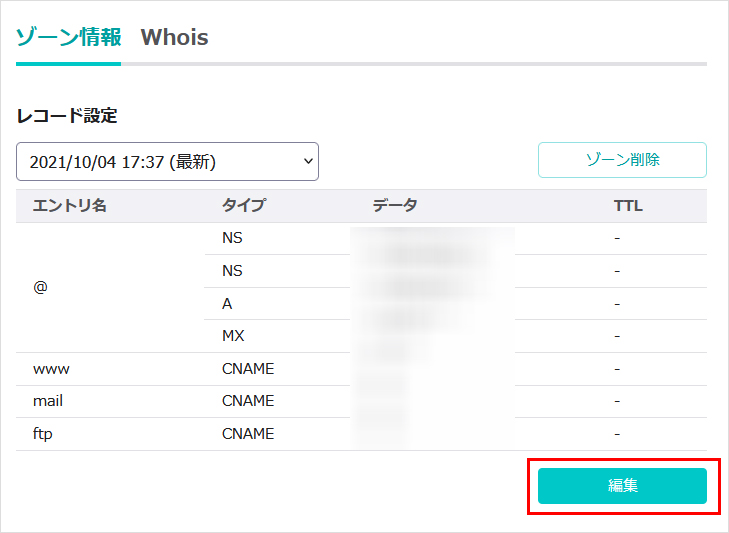The height and width of the screenshot is (533, 729).
Task: Click the ftp entry name
Action: [43, 434]
